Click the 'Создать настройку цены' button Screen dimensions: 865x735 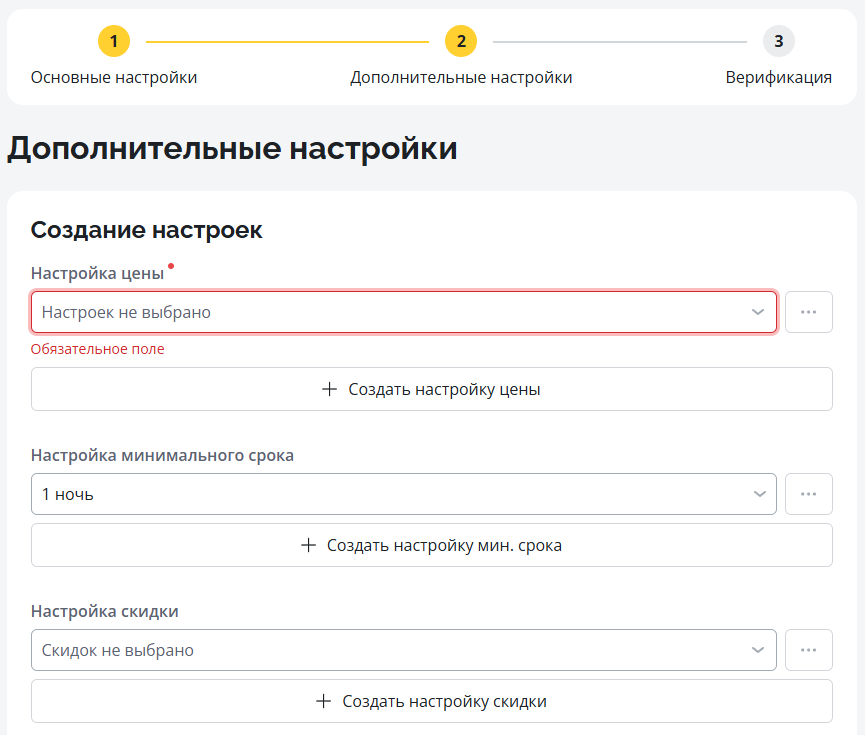(x=432, y=389)
